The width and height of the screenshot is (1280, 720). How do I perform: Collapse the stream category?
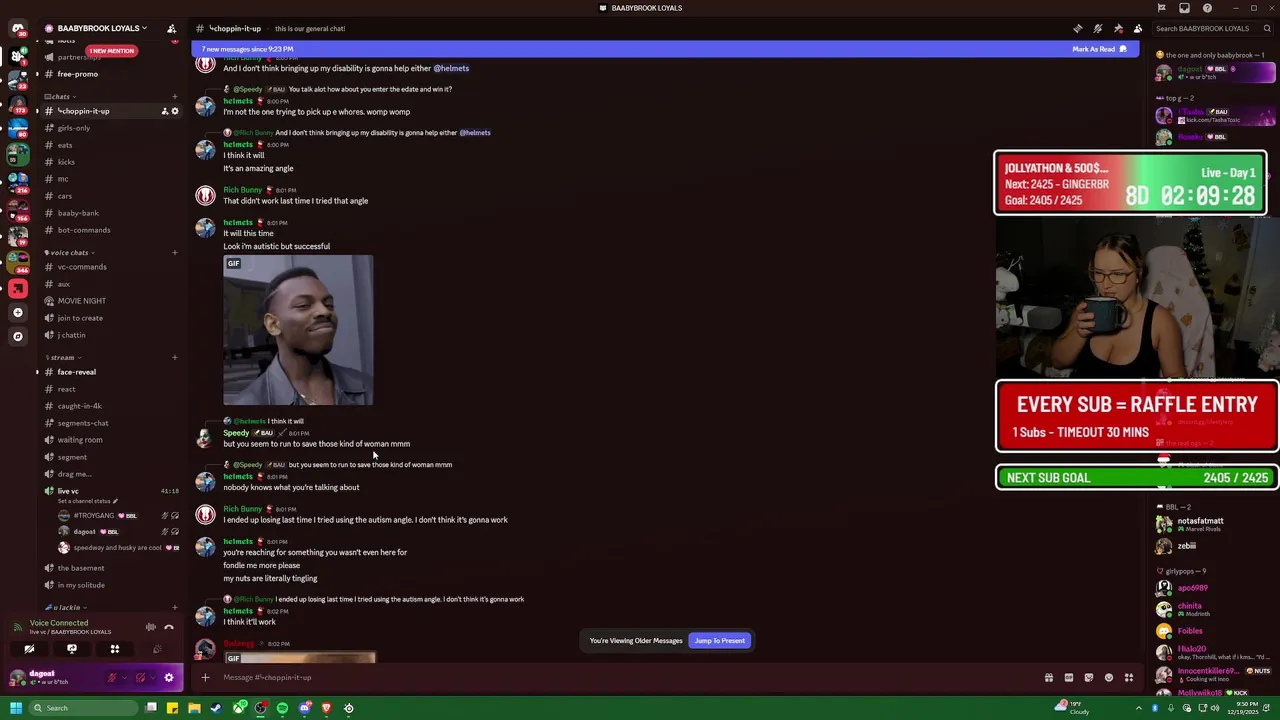[64, 357]
